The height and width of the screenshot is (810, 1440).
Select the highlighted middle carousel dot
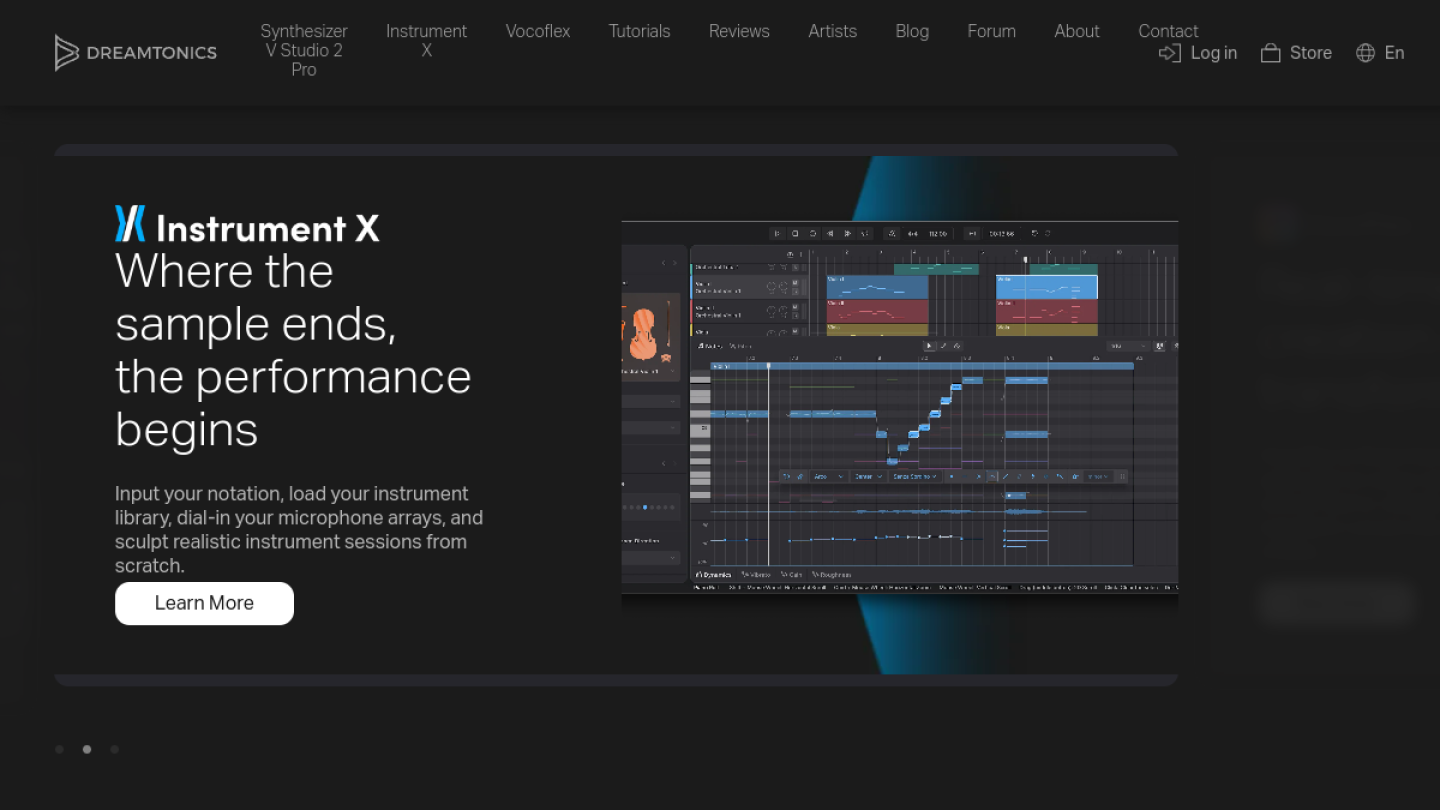(x=87, y=749)
